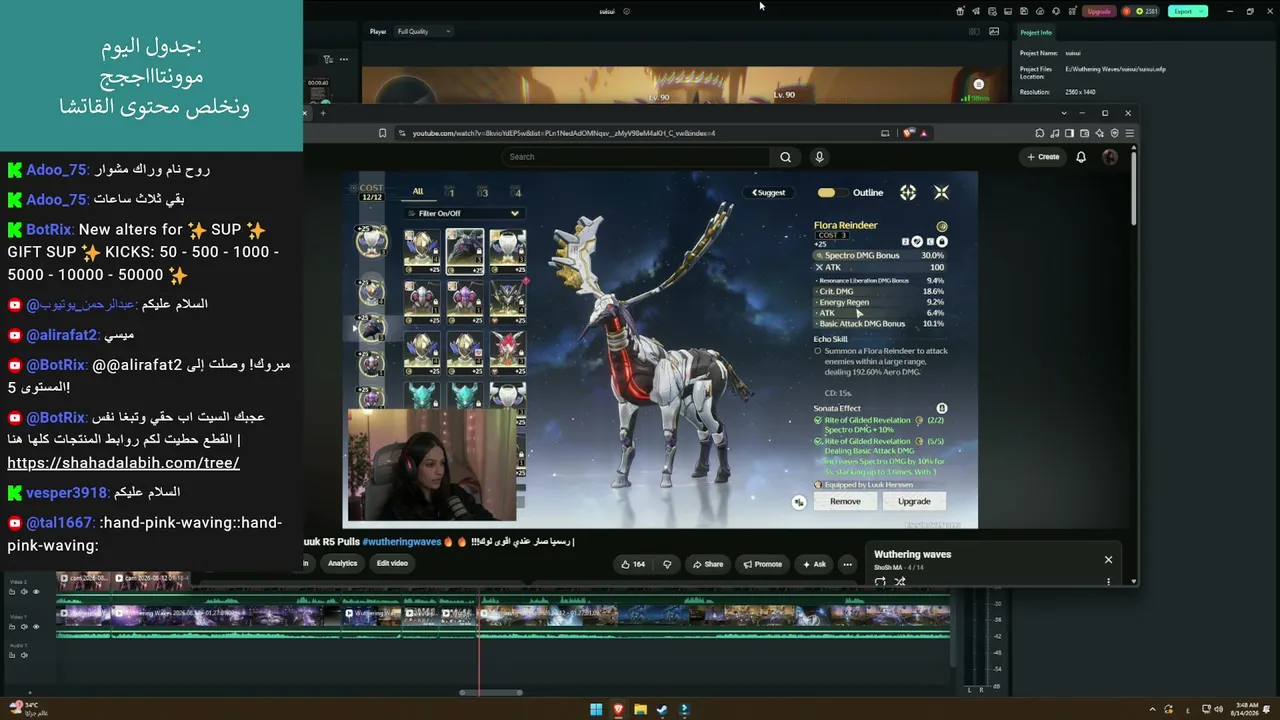This screenshot has width=1280, height=720.
Task: Open Steam from taskbar
Action: click(x=662, y=710)
